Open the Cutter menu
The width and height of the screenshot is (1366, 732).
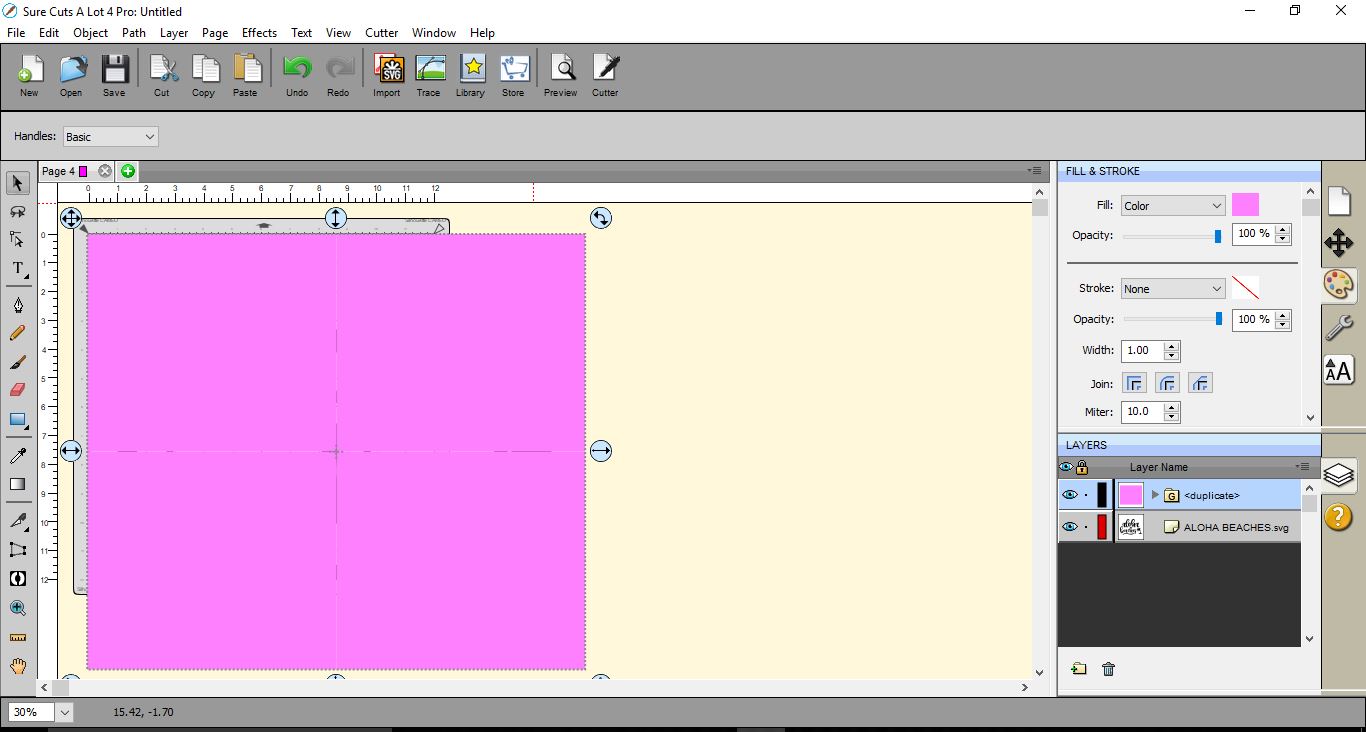pos(382,33)
